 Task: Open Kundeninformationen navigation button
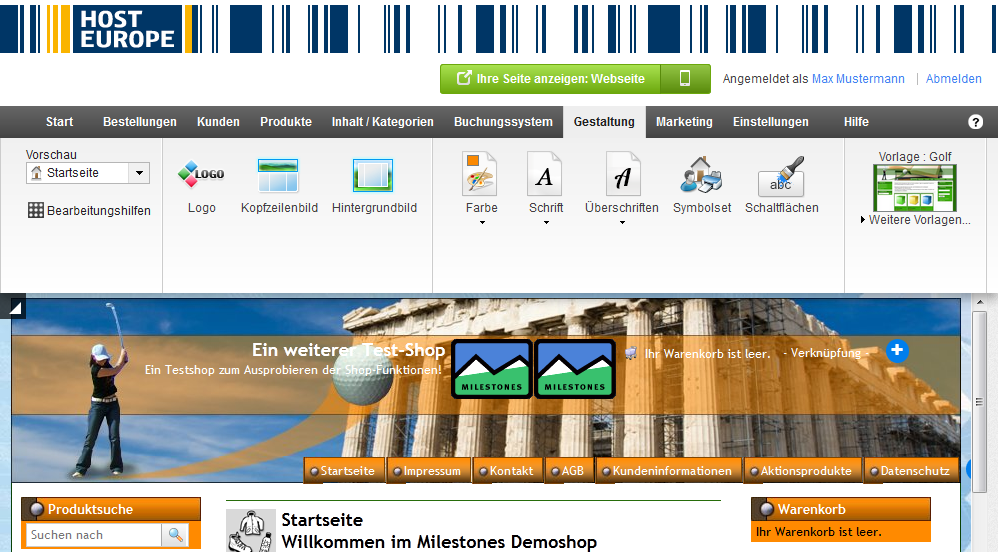click(668, 471)
